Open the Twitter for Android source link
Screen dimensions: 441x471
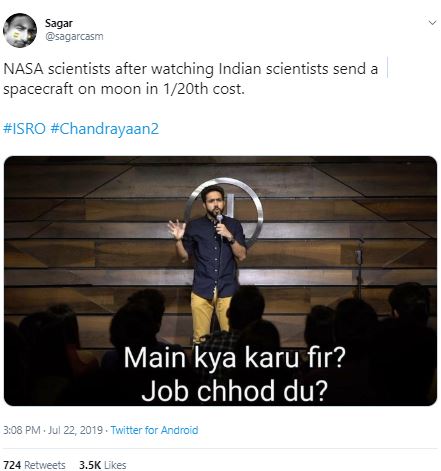click(154, 430)
